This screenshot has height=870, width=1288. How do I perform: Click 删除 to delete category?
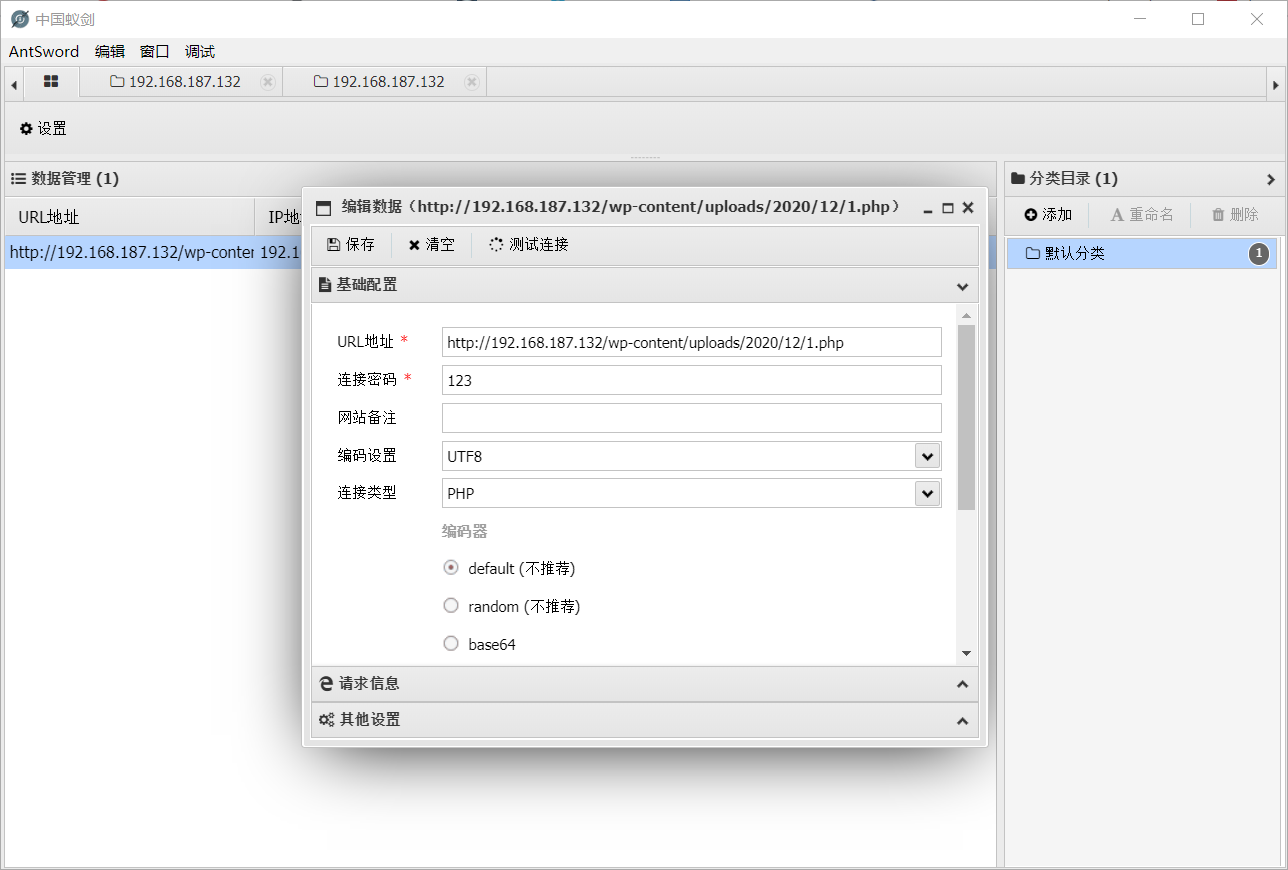(1235, 214)
